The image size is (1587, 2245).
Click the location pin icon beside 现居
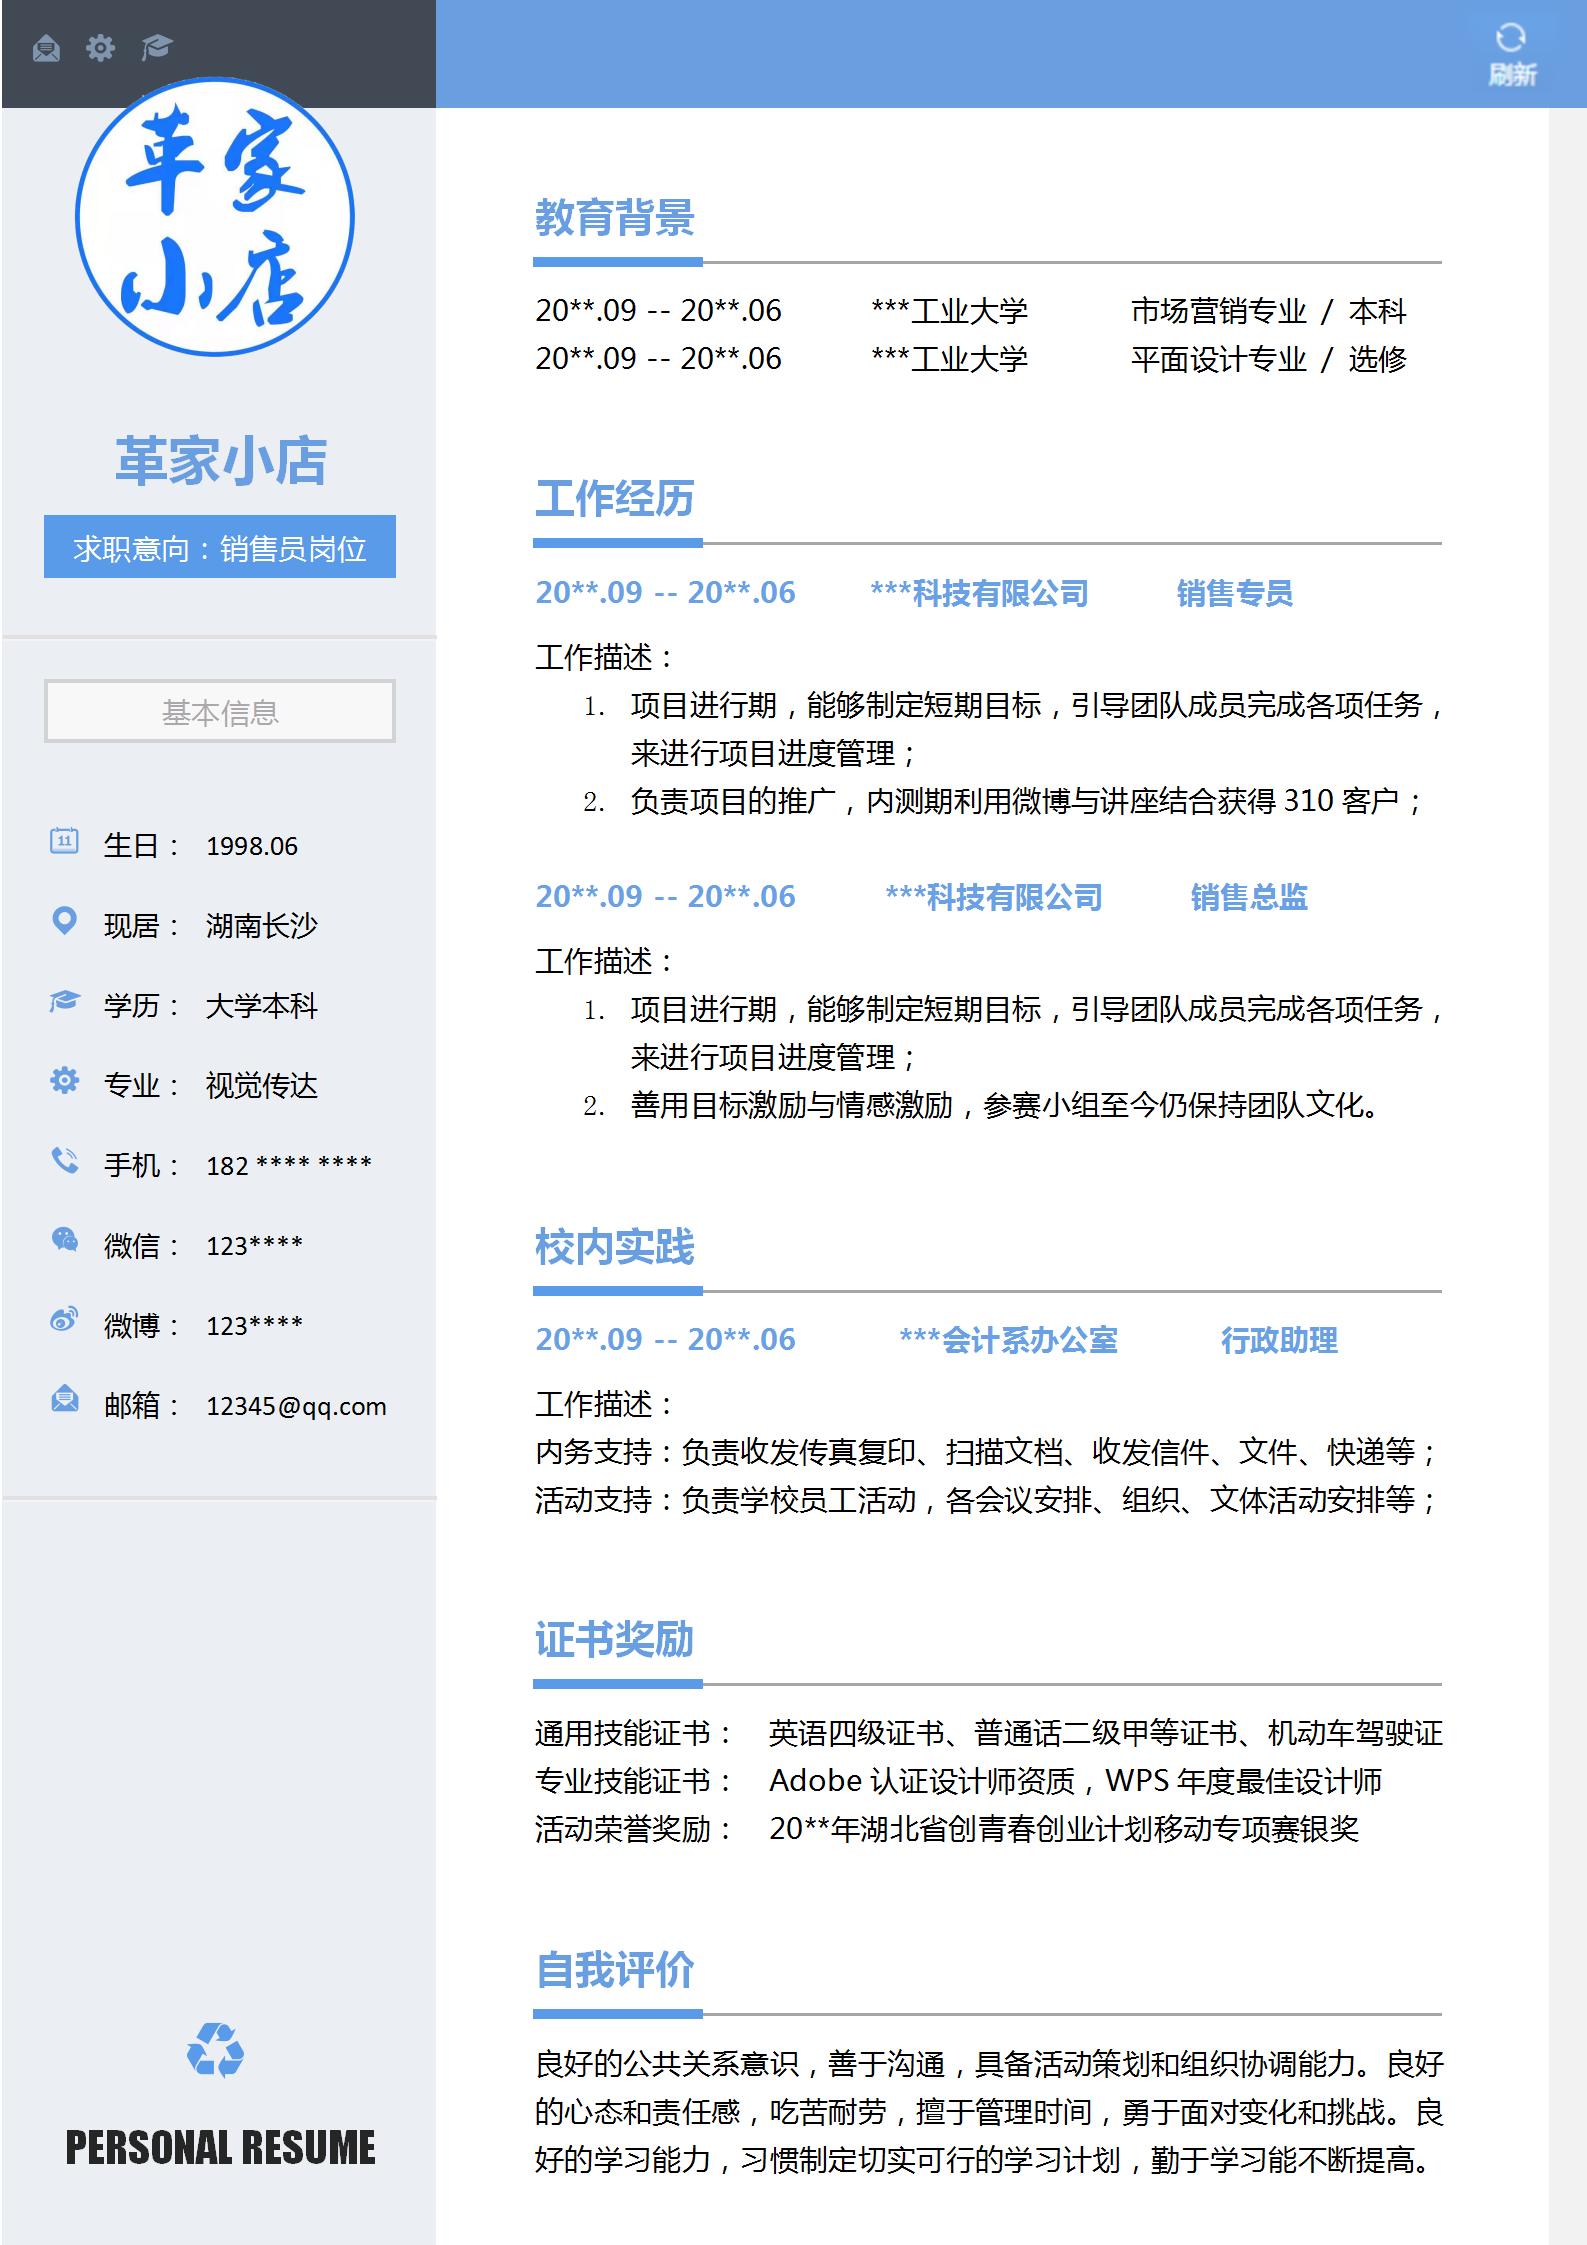coord(64,920)
